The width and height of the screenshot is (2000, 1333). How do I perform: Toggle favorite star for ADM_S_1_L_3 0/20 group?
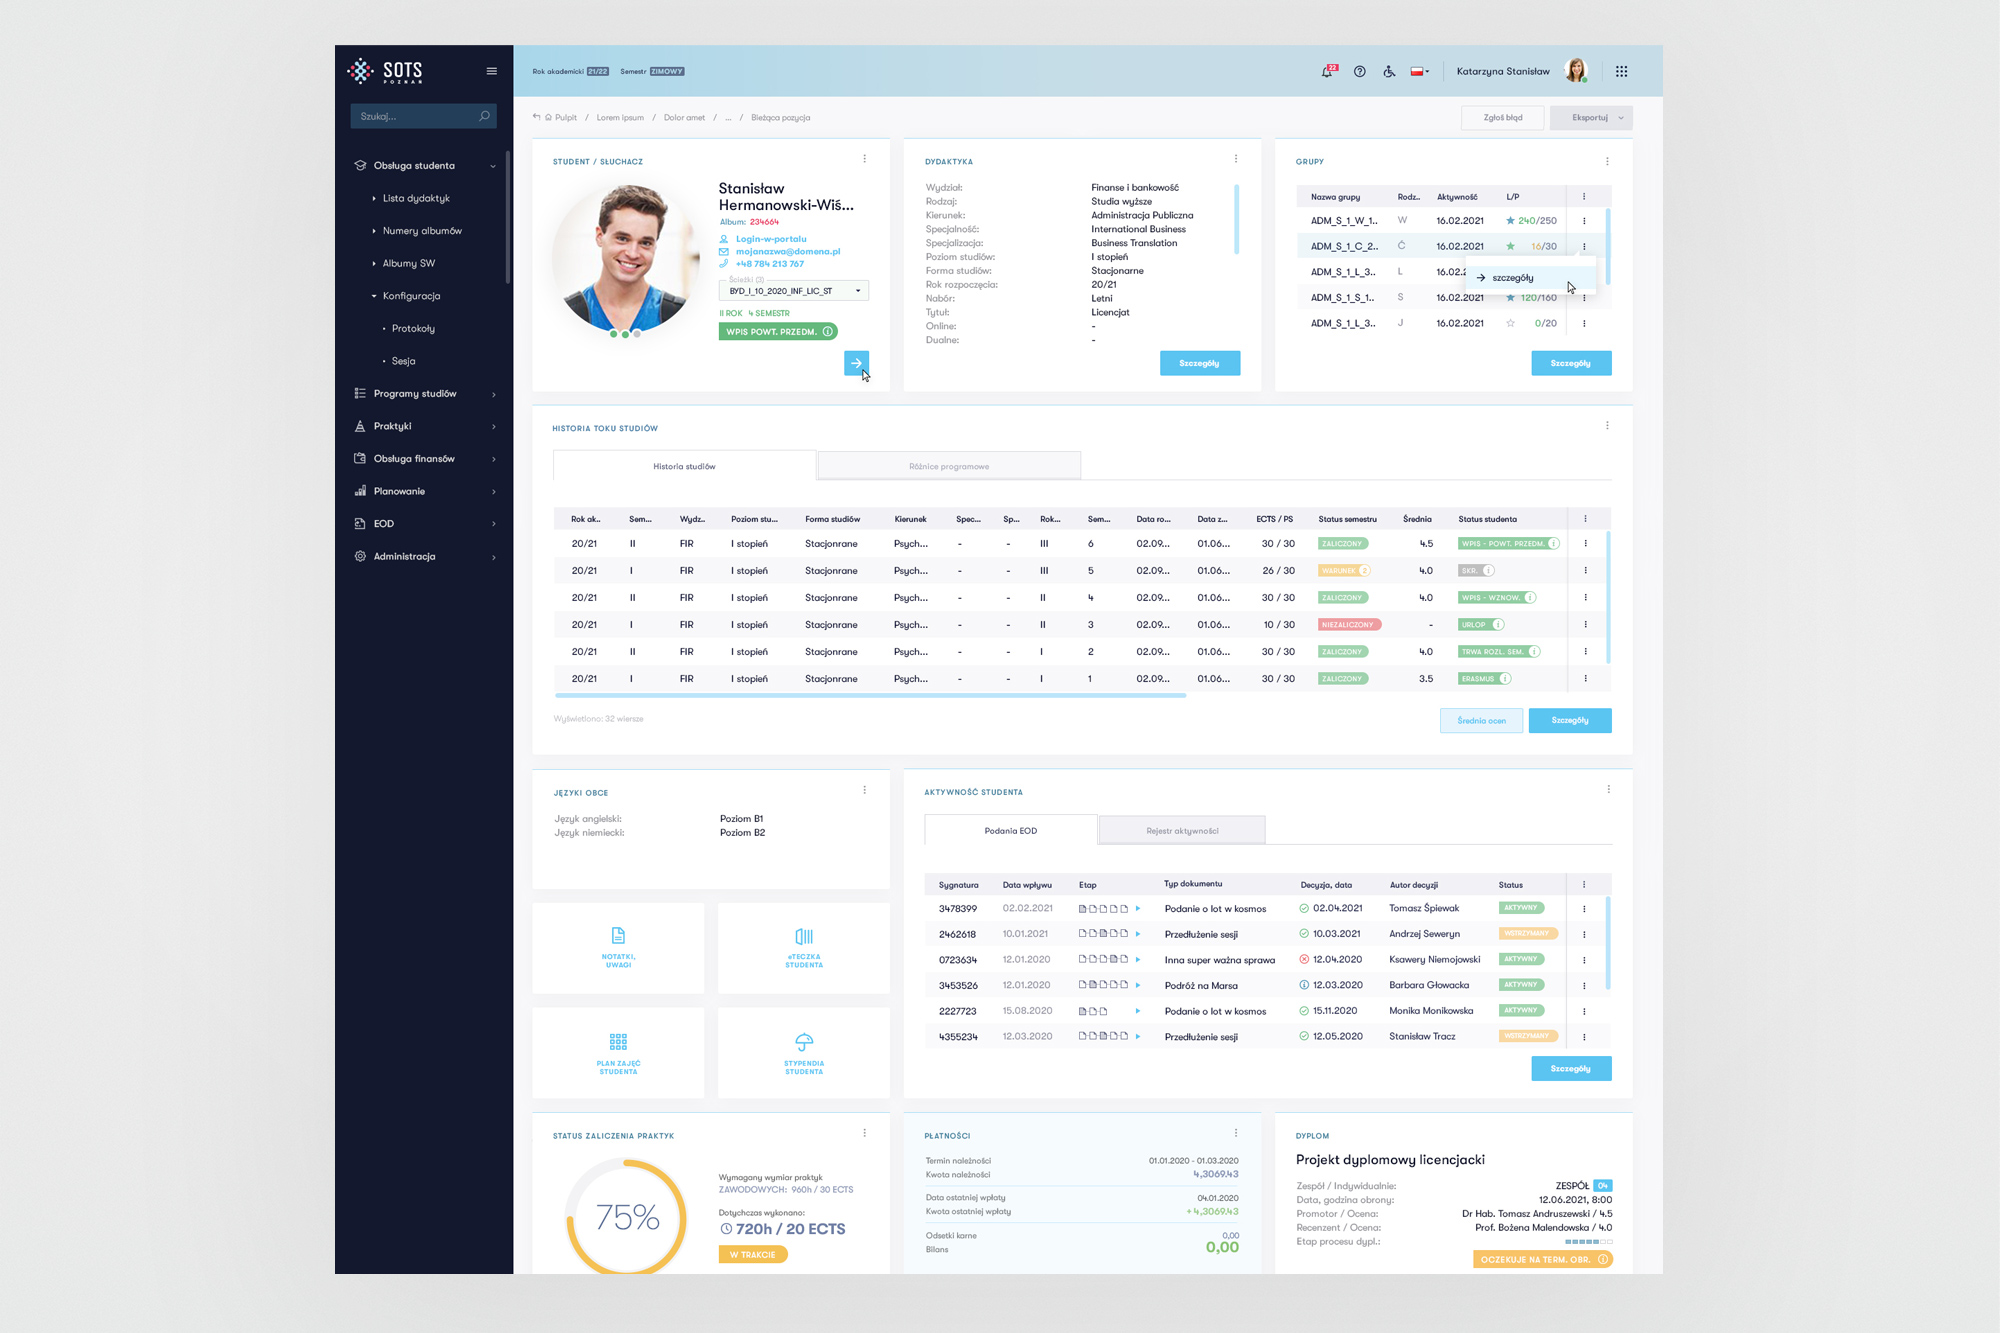click(x=1510, y=323)
